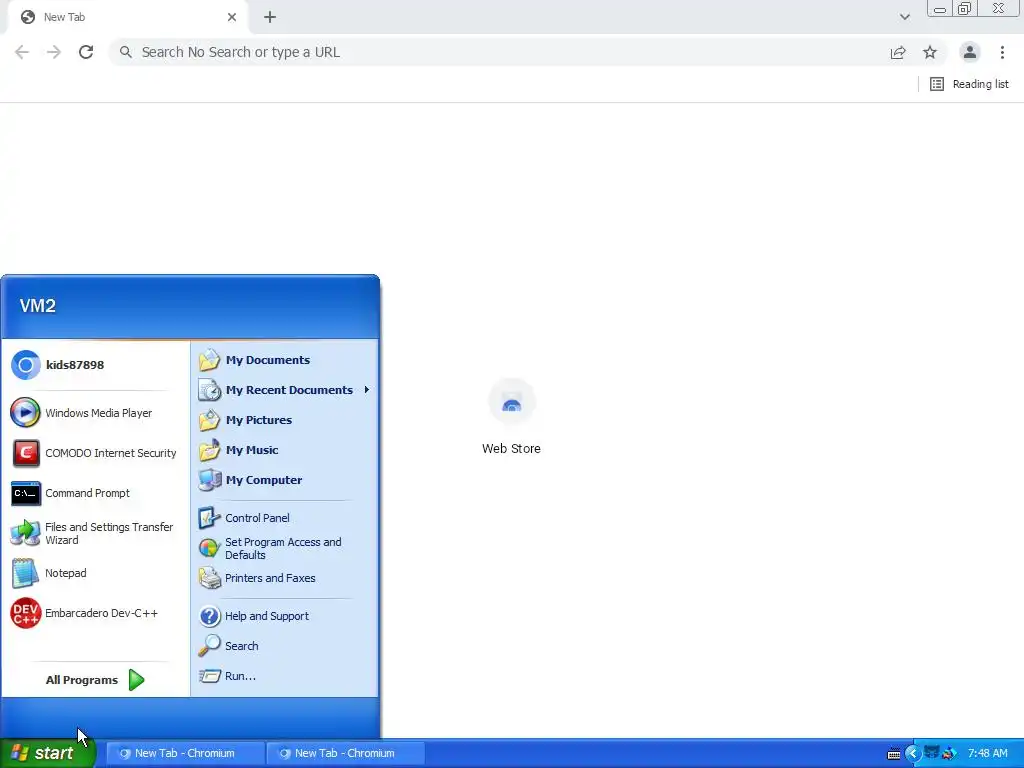
Task: Open Chromium's three-dot menu
Action: (1002, 52)
